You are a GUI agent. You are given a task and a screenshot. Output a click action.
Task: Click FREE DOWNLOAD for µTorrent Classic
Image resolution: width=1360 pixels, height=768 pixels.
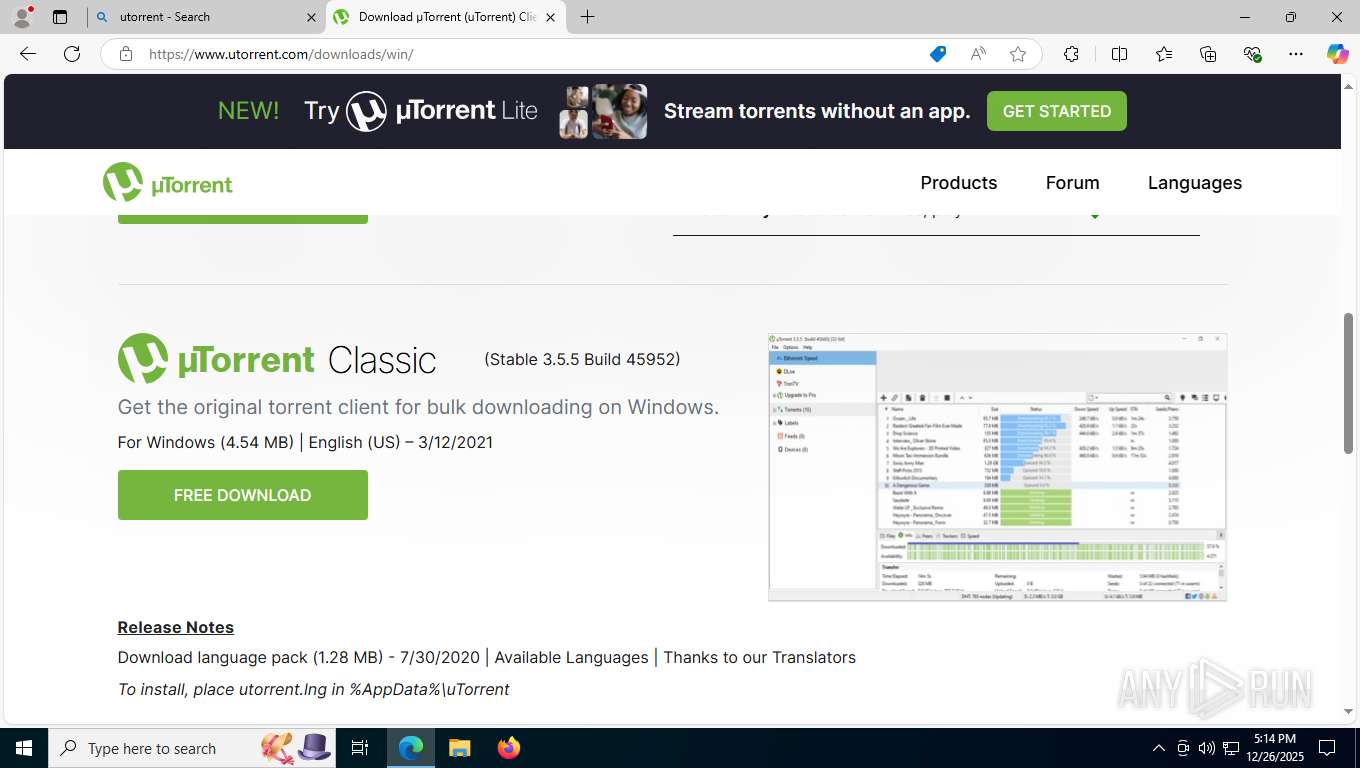click(x=243, y=495)
